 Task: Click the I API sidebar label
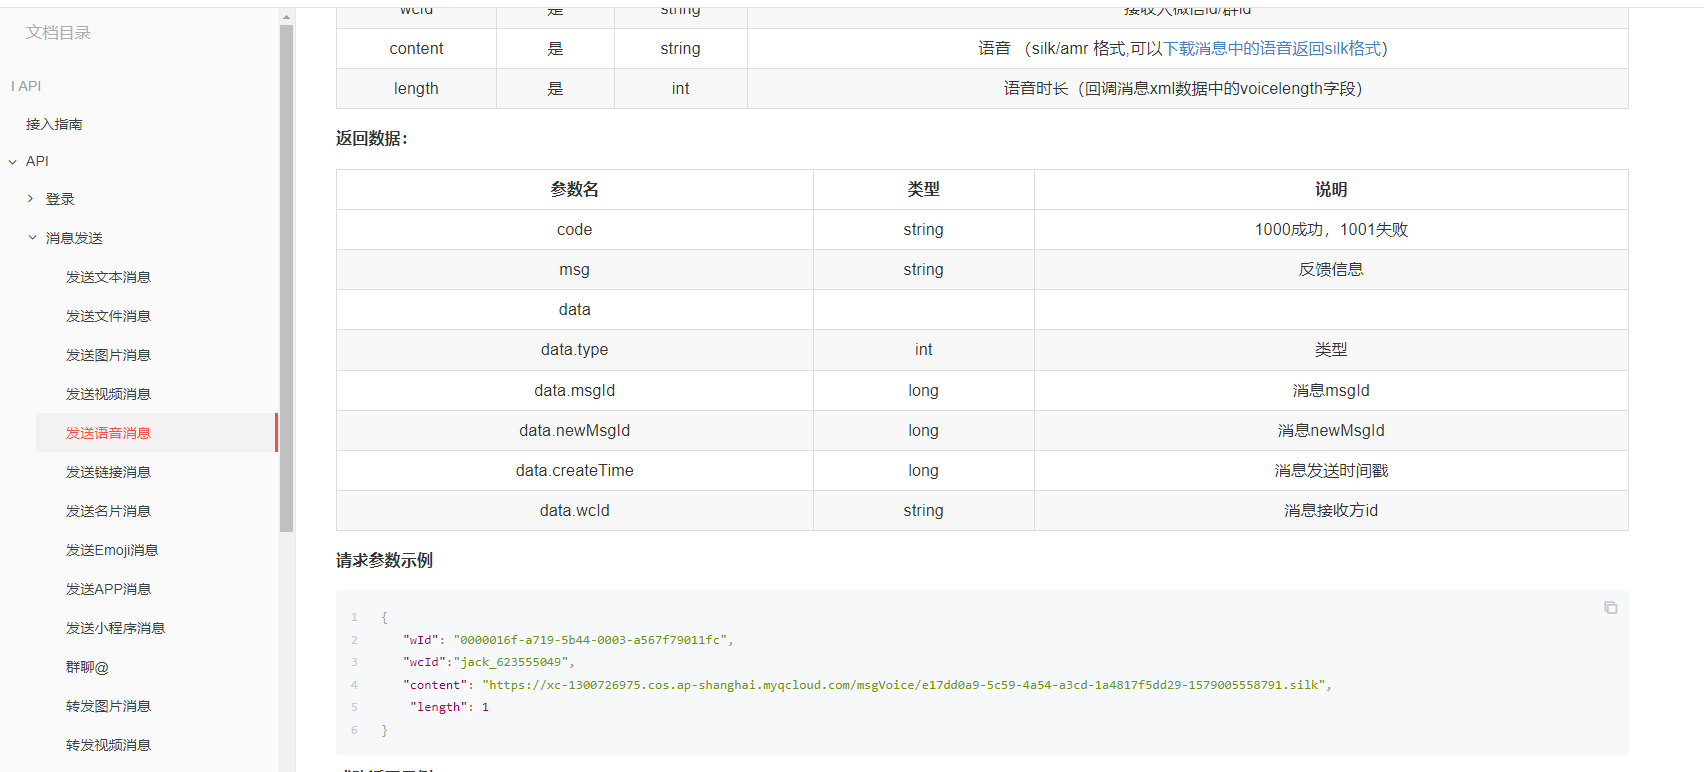pos(26,86)
